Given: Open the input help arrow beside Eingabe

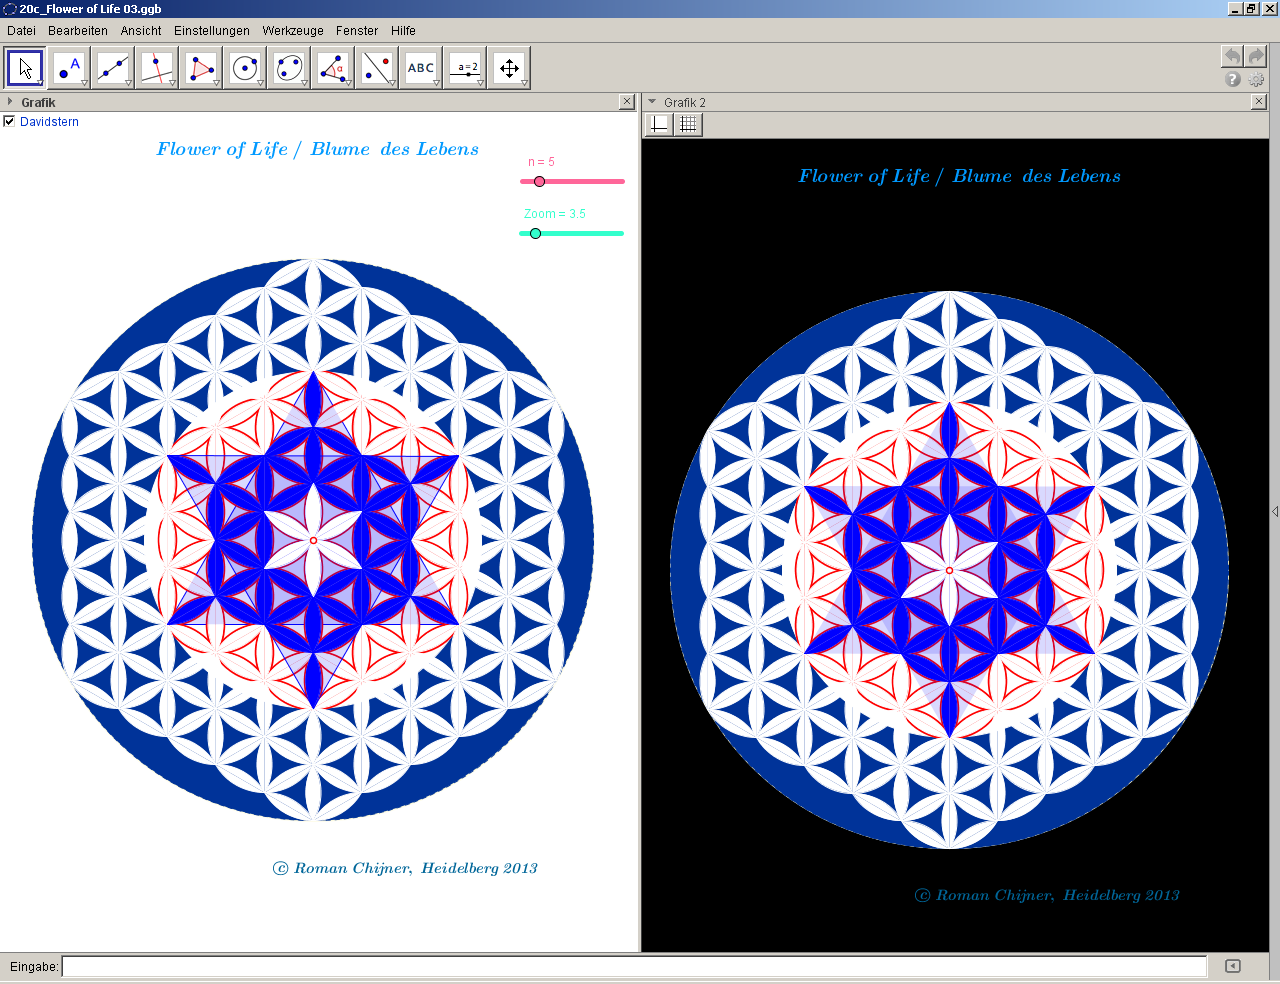Looking at the screenshot, I should point(1232,966).
